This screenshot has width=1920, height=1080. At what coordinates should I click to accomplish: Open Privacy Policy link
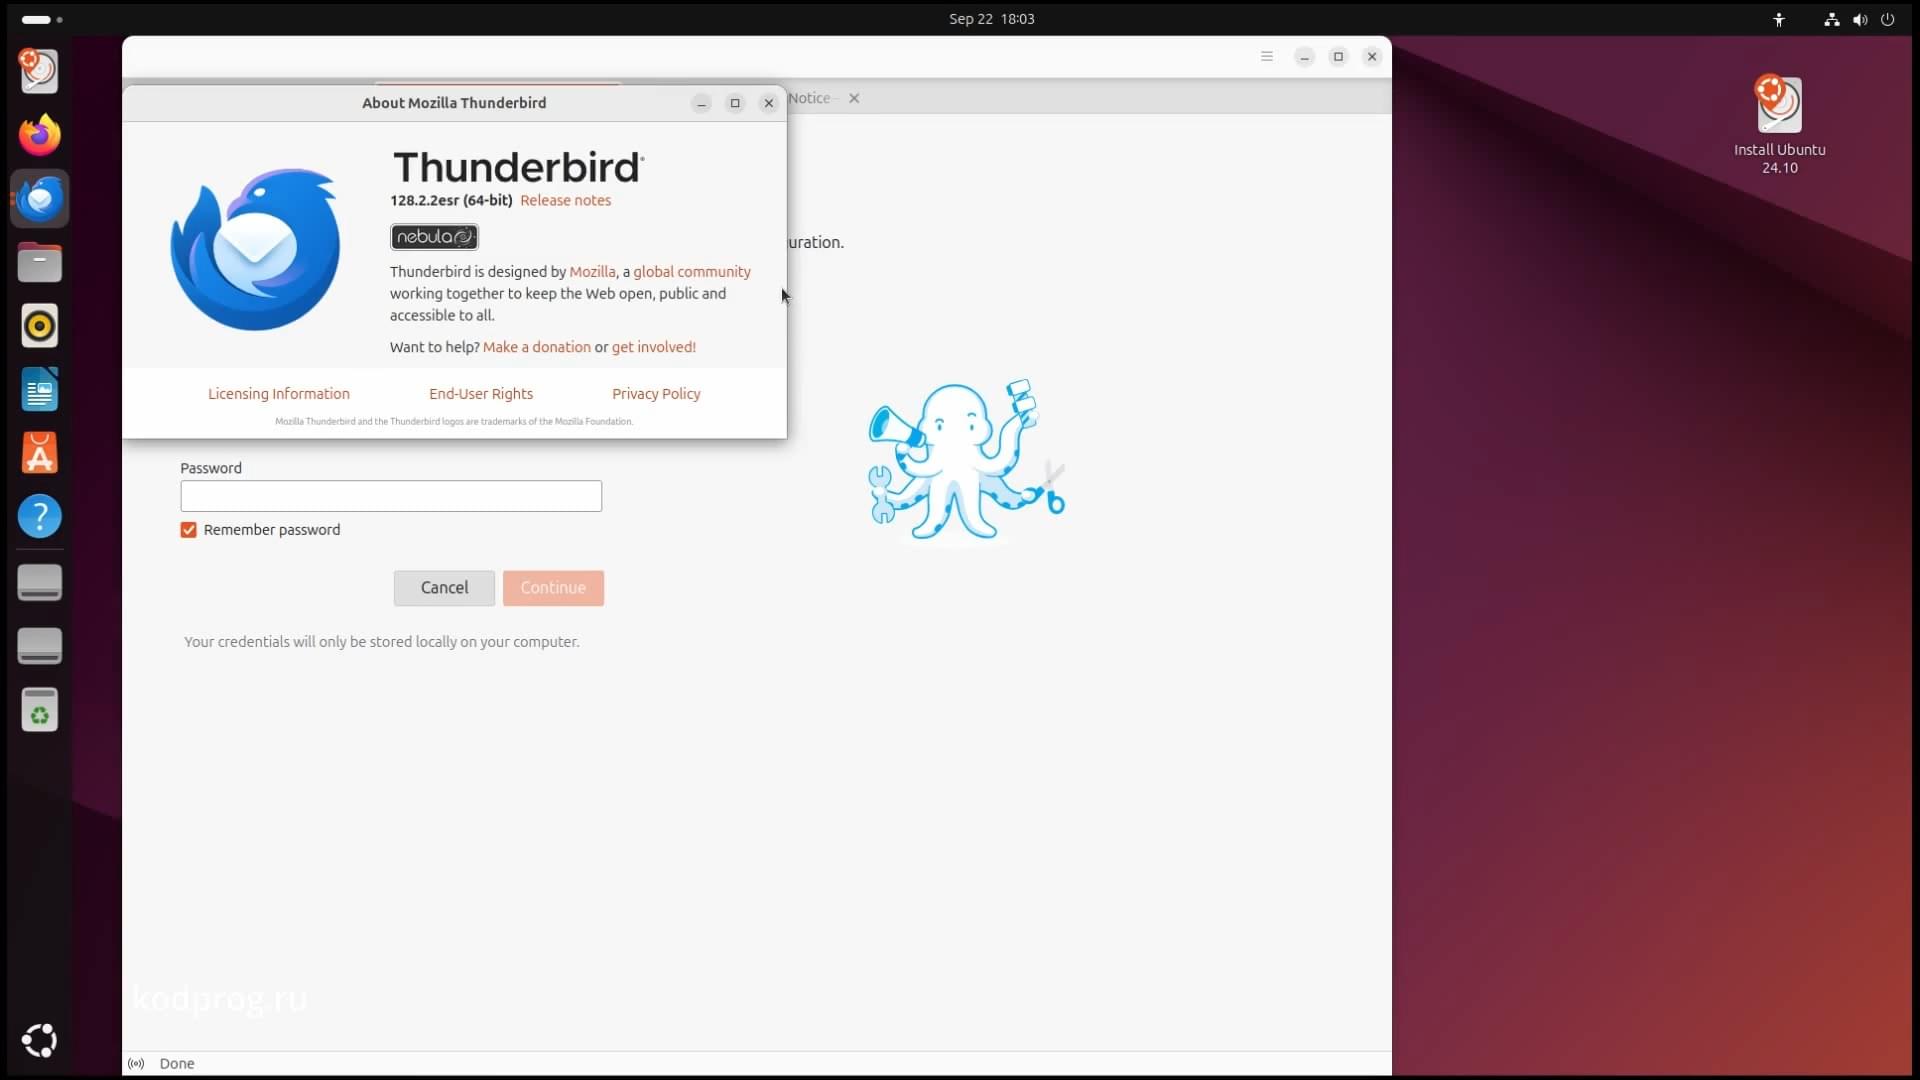click(x=656, y=394)
